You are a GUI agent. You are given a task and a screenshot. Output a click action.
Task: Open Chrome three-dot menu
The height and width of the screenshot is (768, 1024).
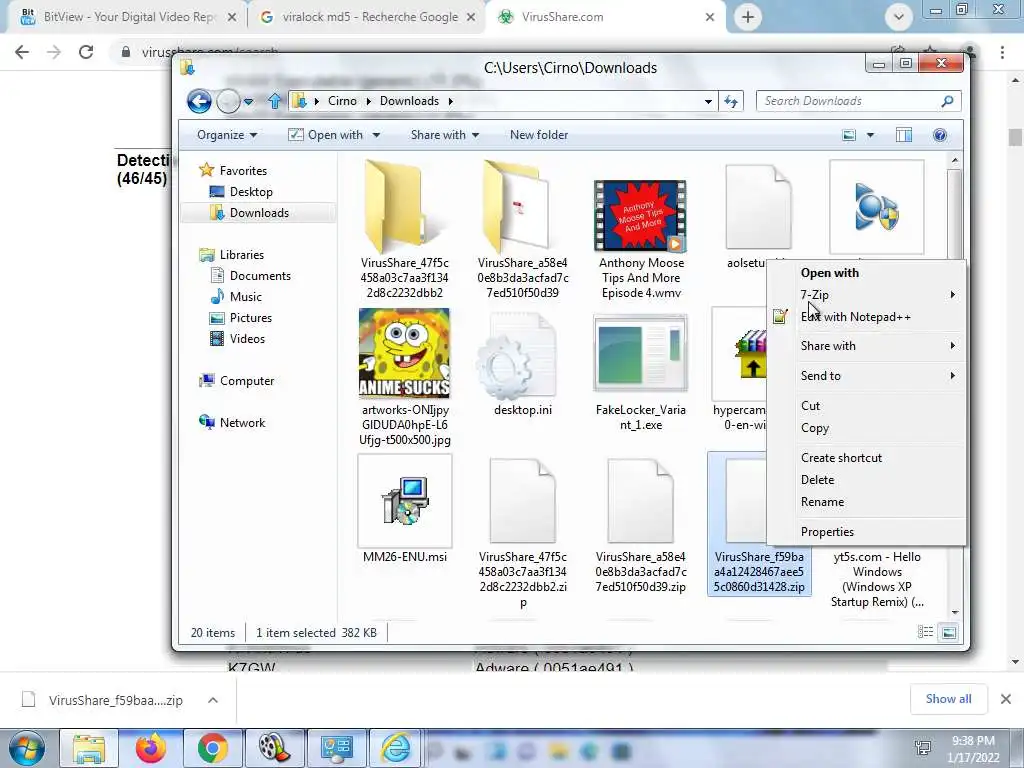pyautogui.click(x=1002, y=52)
